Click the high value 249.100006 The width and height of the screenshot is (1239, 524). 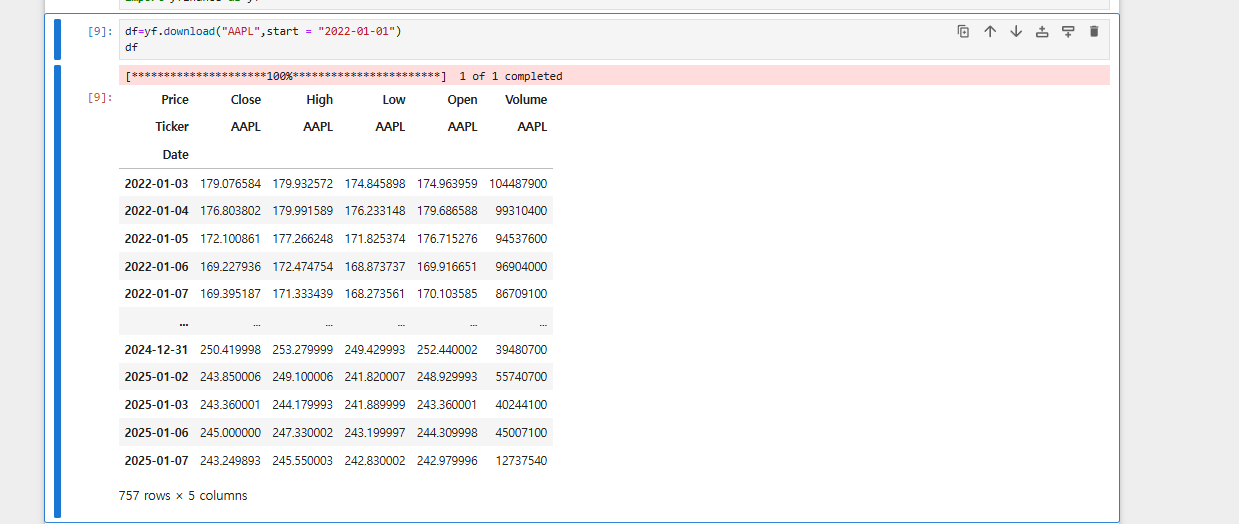[303, 377]
